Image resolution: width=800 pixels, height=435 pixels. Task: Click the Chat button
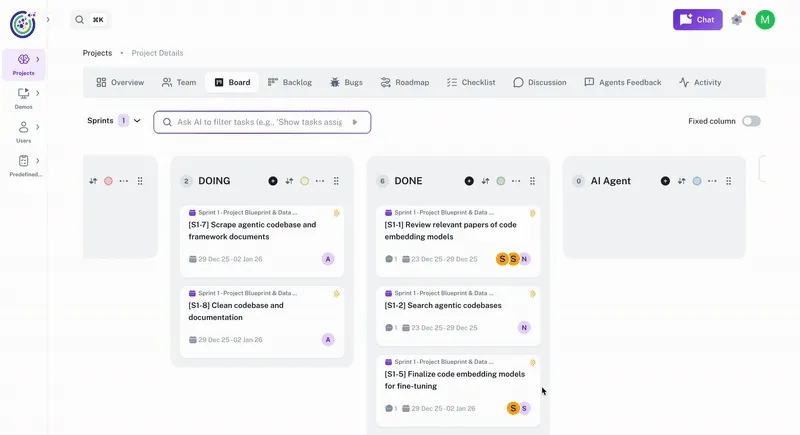point(697,19)
